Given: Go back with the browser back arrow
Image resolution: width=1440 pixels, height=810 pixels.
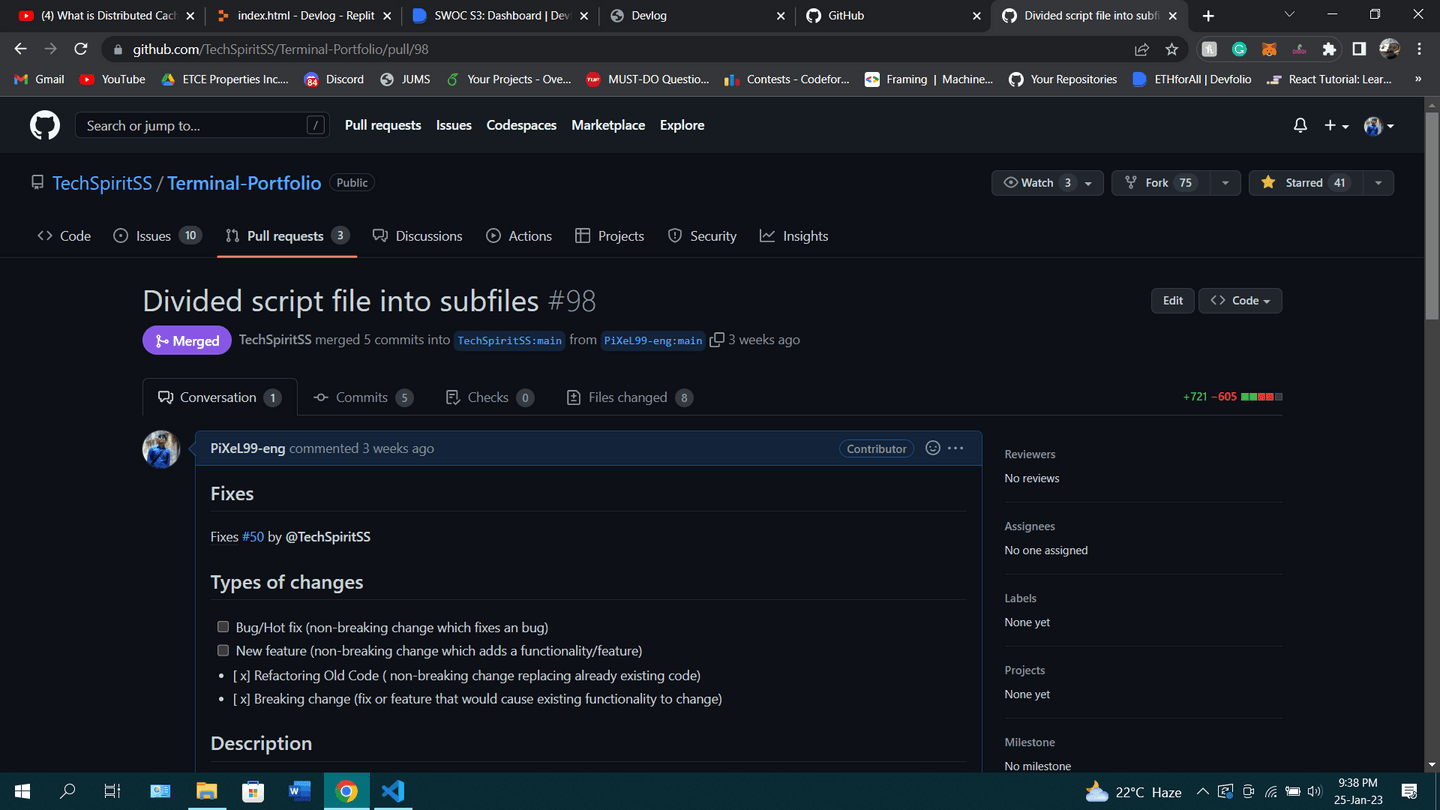Looking at the screenshot, I should tap(21, 49).
